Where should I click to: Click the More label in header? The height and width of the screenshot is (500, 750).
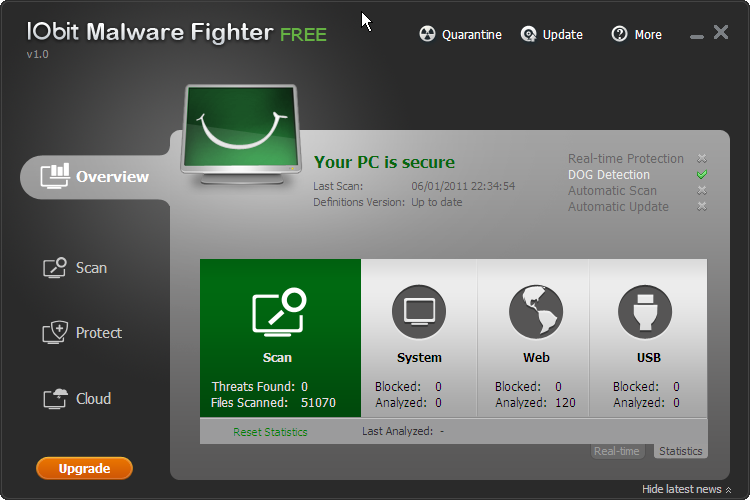[x=648, y=34]
